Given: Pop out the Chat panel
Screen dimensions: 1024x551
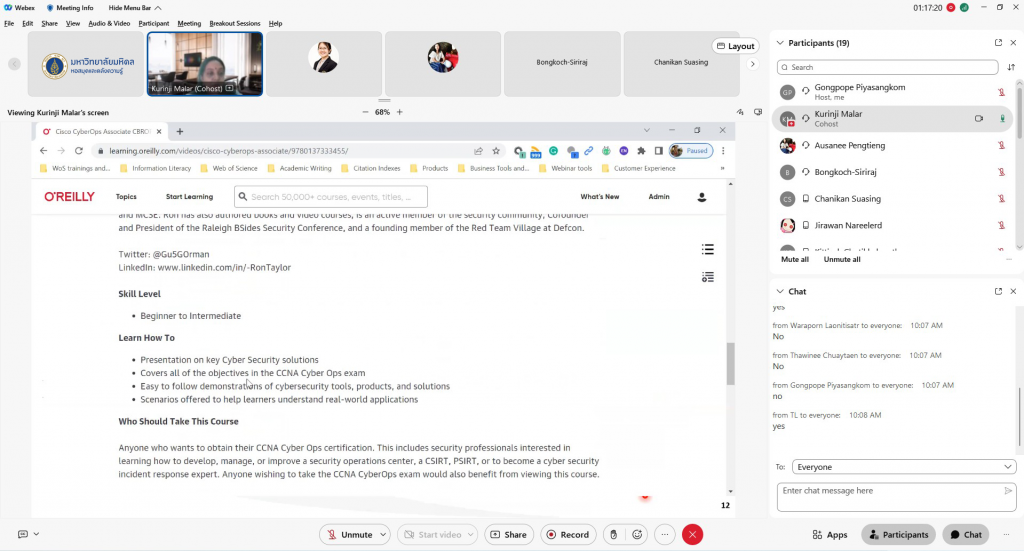Looking at the screenshot, I should (x=998, y=291).
